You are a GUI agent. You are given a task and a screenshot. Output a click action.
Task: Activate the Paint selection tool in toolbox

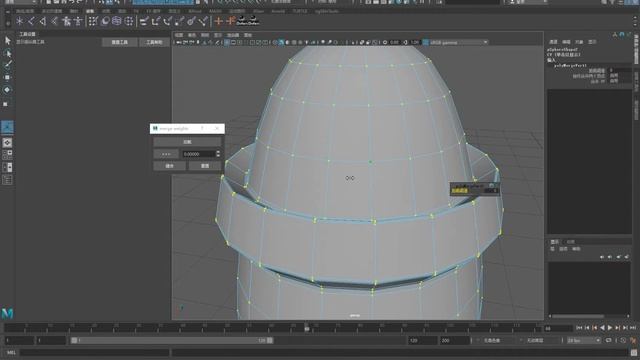pyautogui.click(x=7, y=65)
